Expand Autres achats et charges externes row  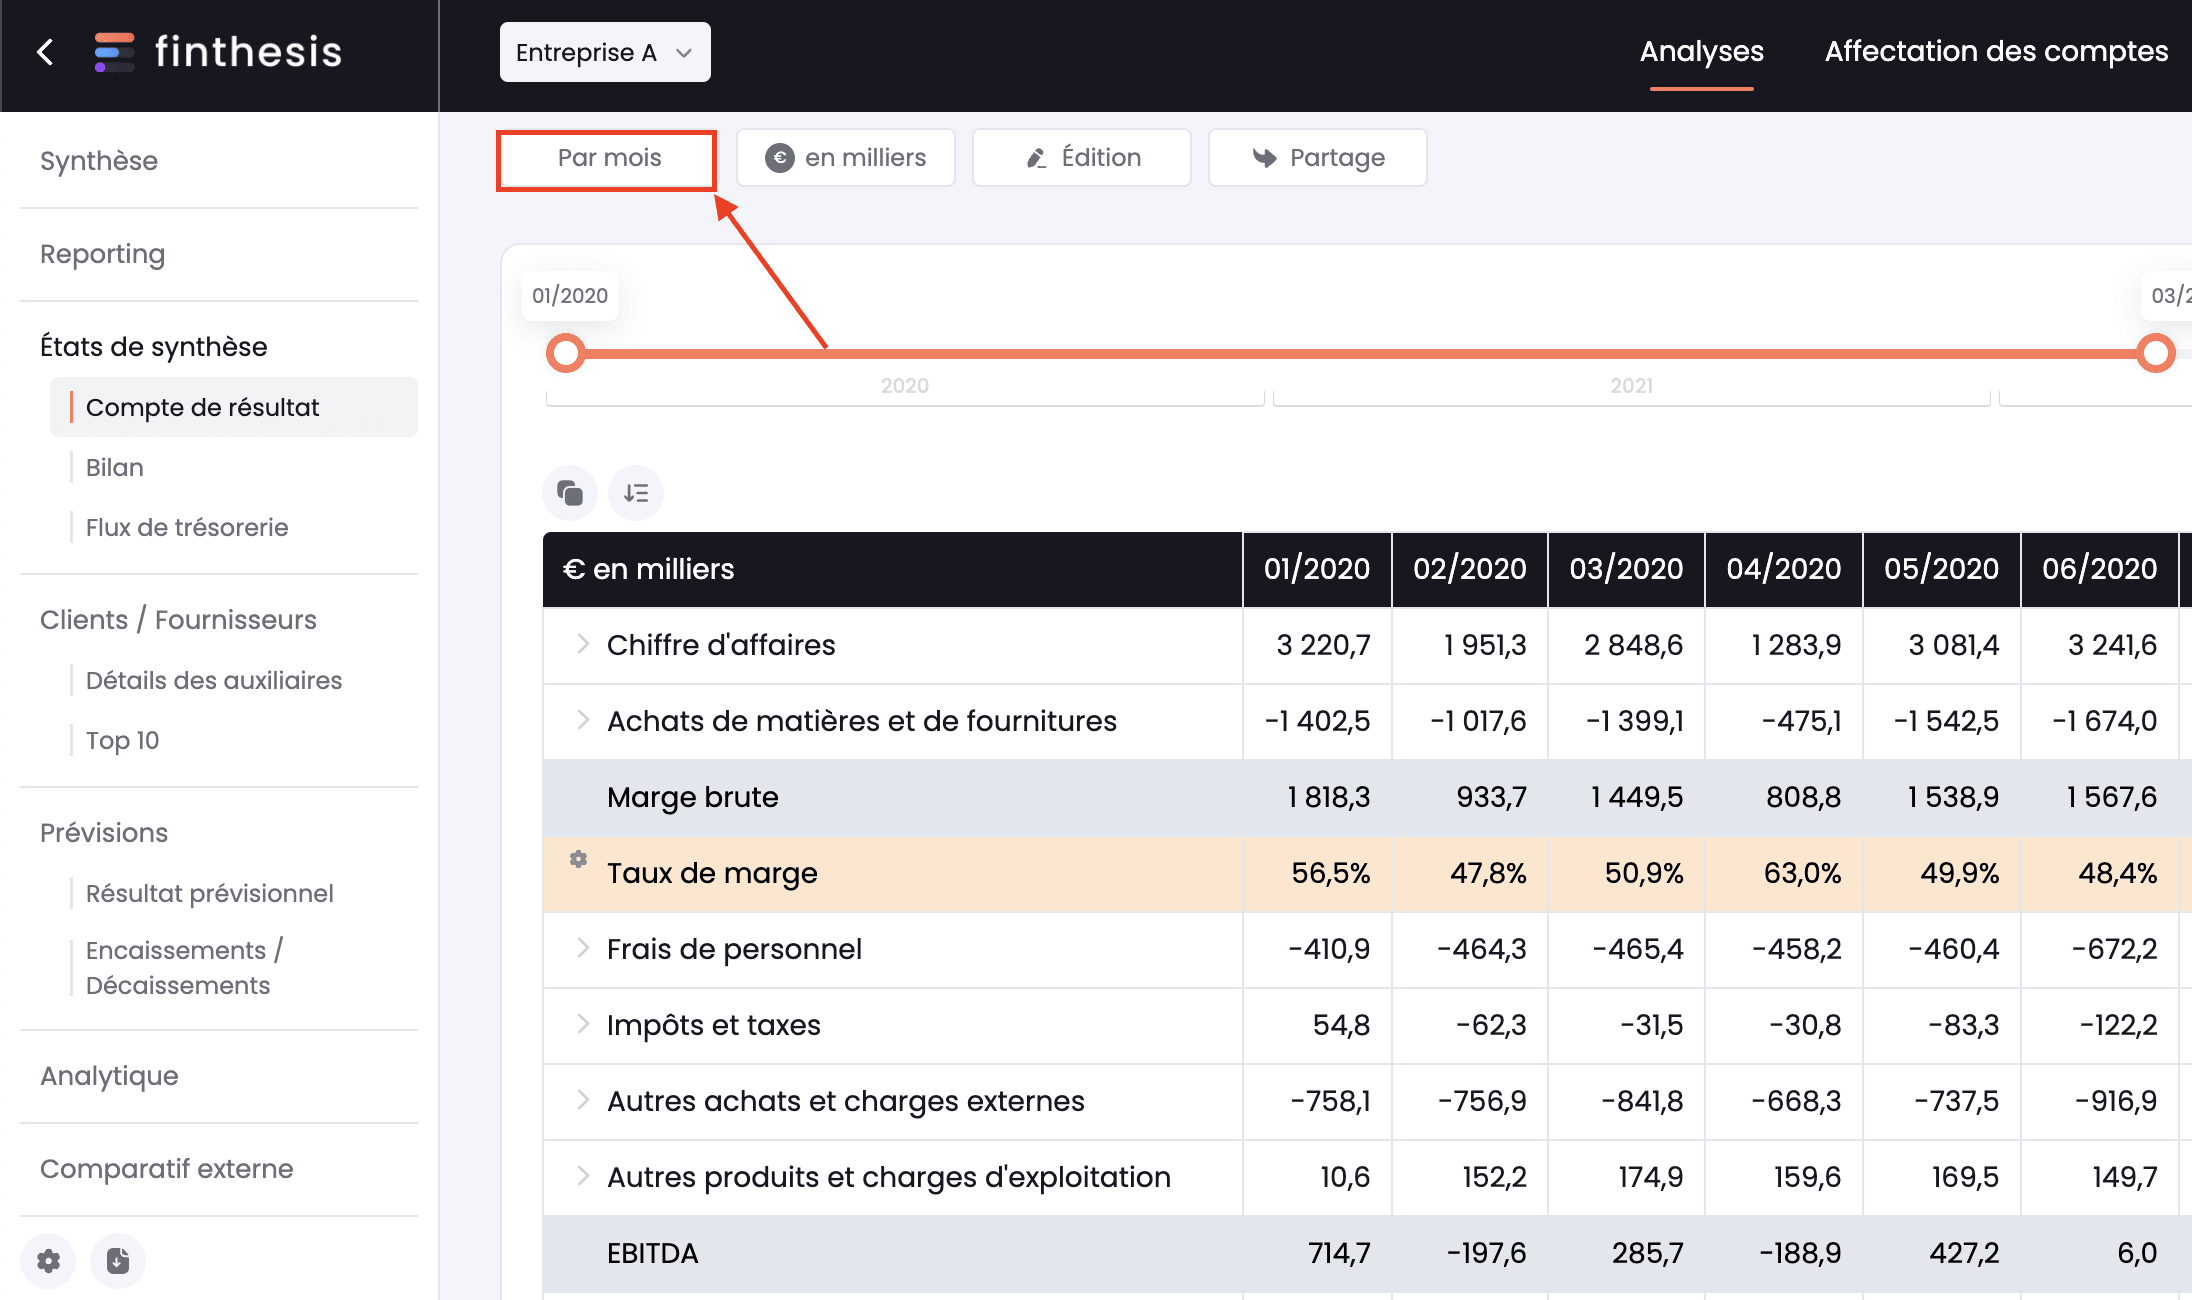583,1100
